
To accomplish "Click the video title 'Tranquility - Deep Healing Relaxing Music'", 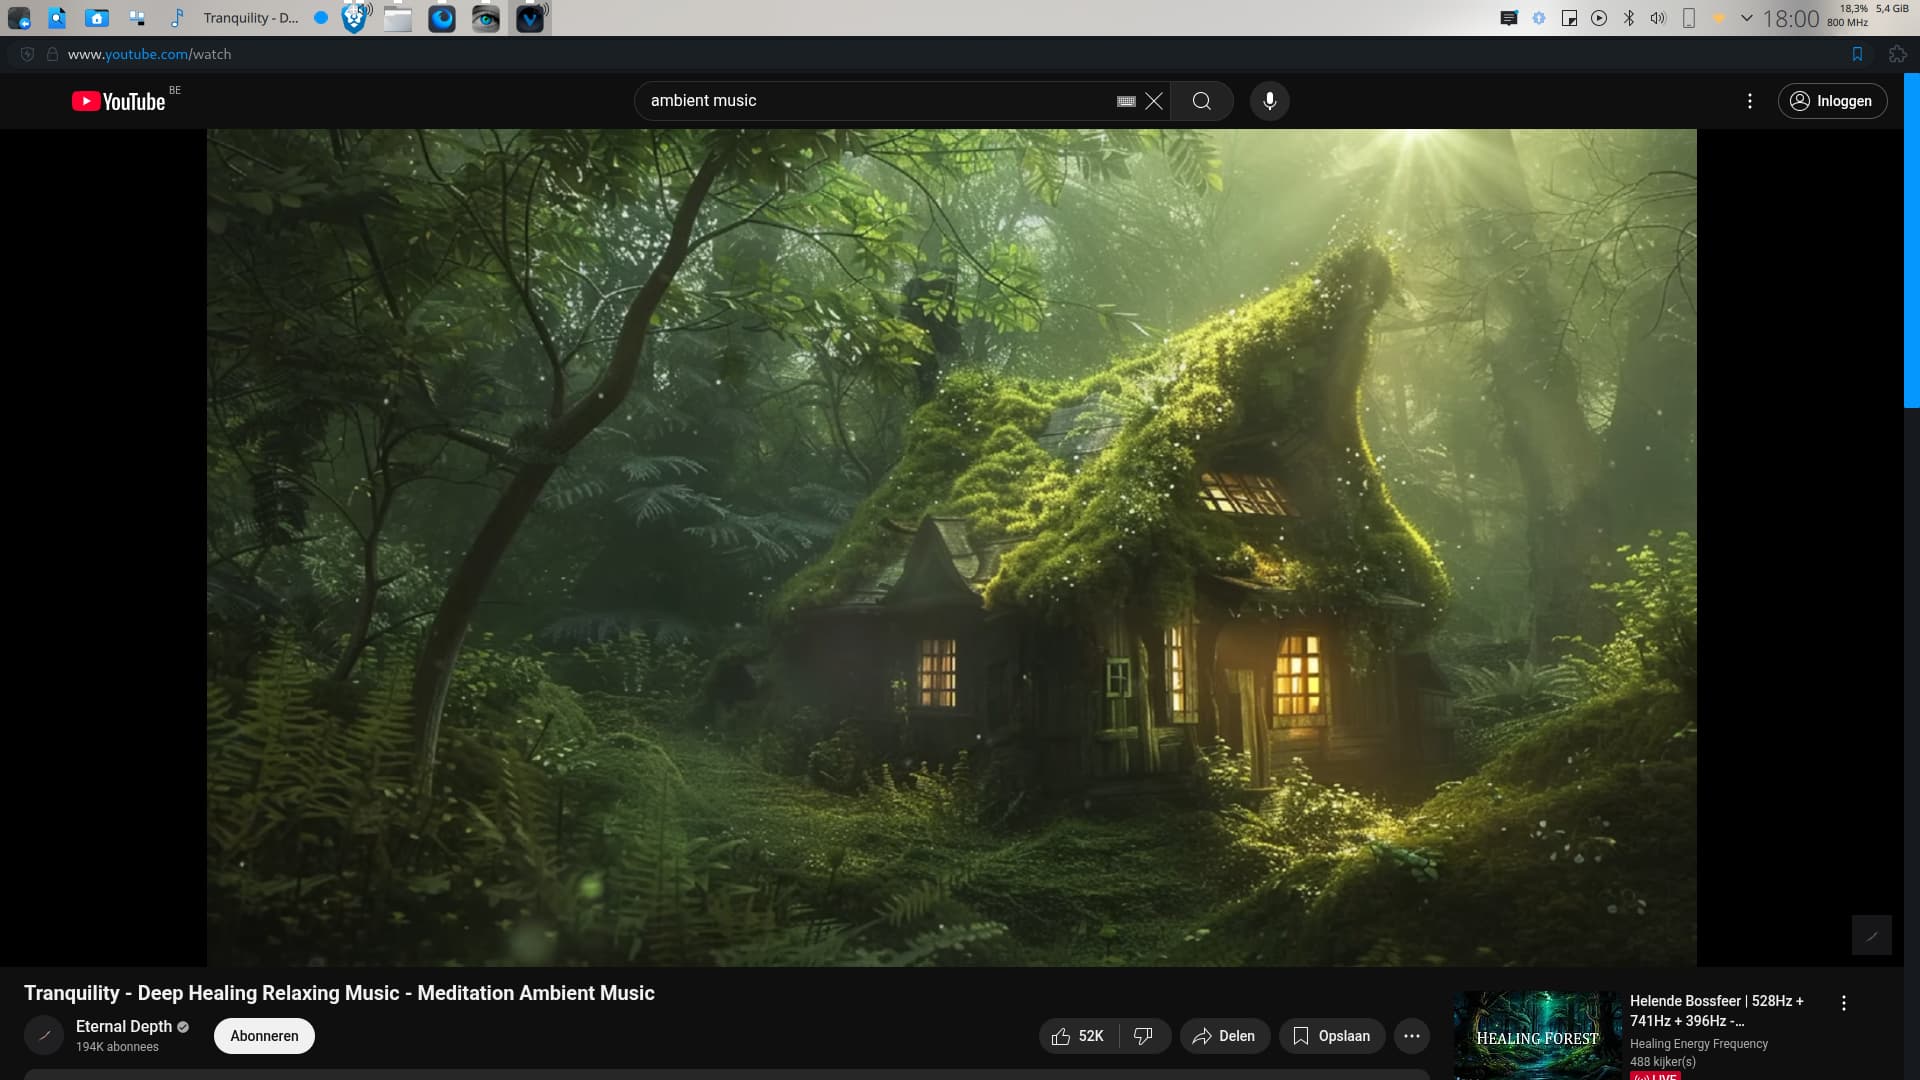I will tap(339, 993).
